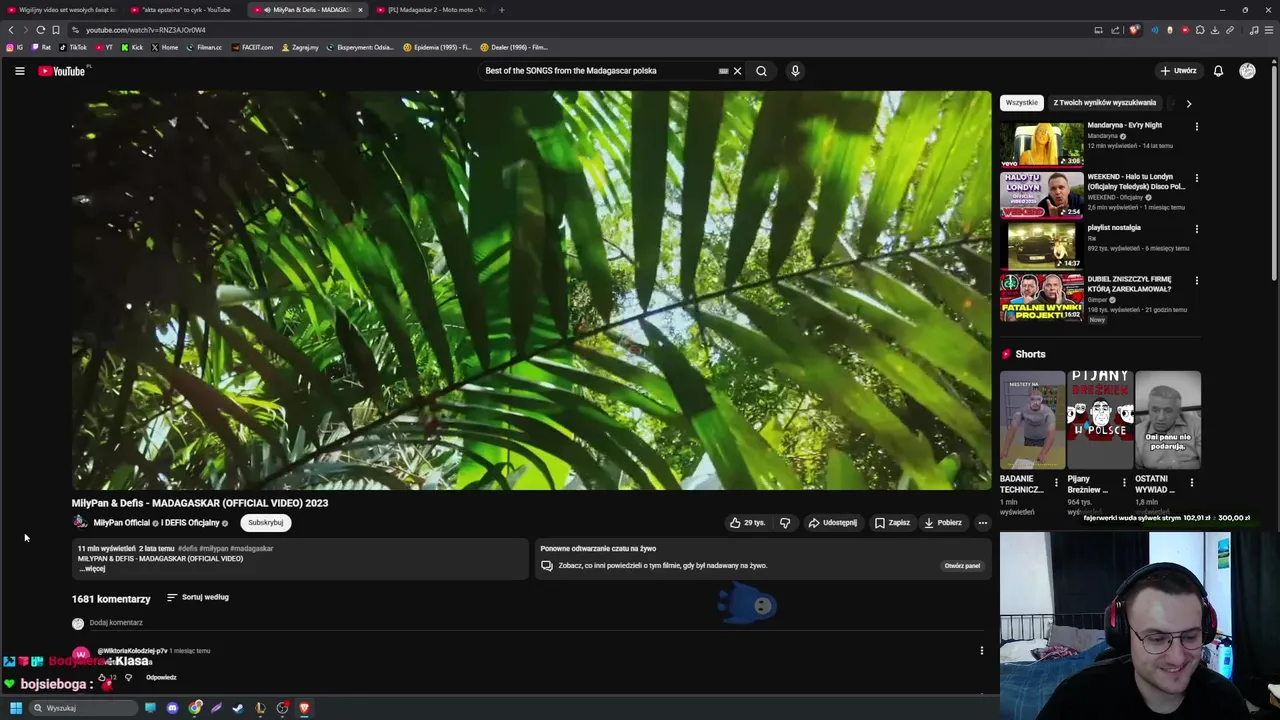
Task: Open WEEKEND - Halo tu Londyn video title
Action: pyautogui.click(x=1136, y=182)
